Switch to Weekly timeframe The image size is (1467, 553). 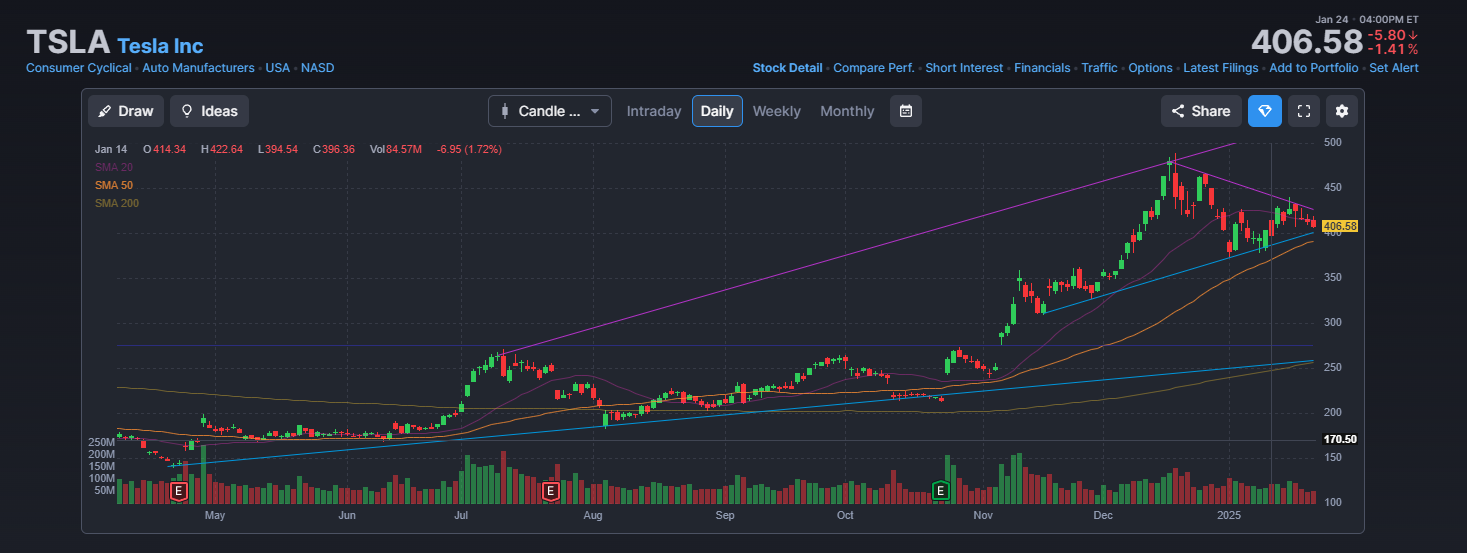[x=777, y=111]
